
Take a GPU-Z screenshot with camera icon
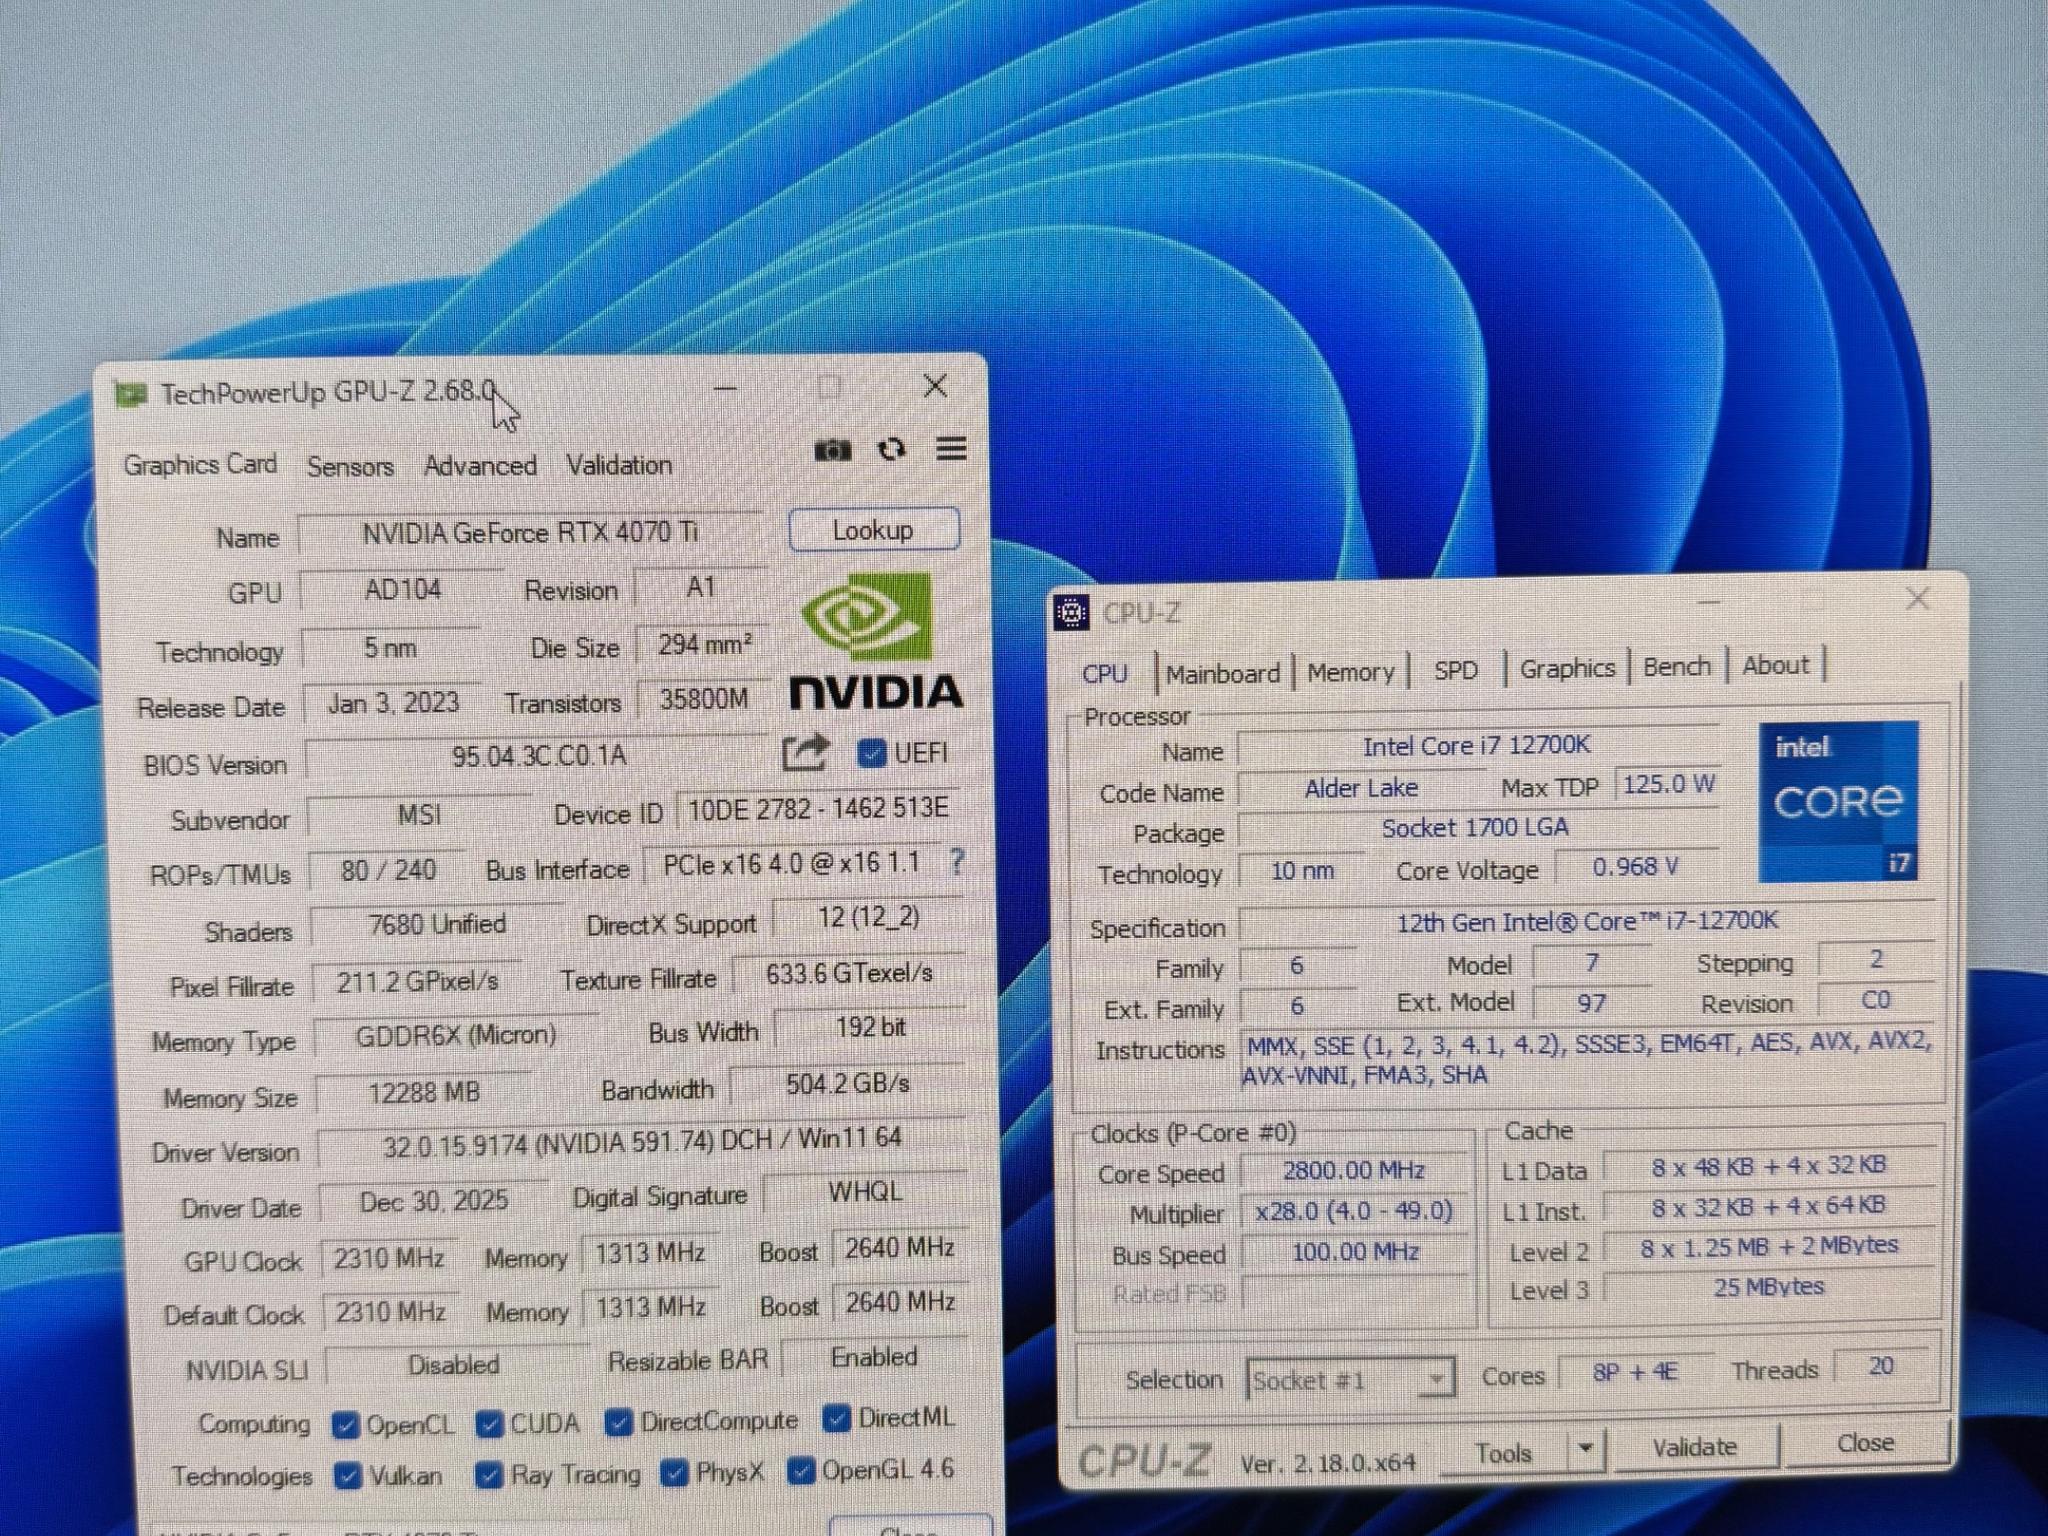click(x=832, y=450)
